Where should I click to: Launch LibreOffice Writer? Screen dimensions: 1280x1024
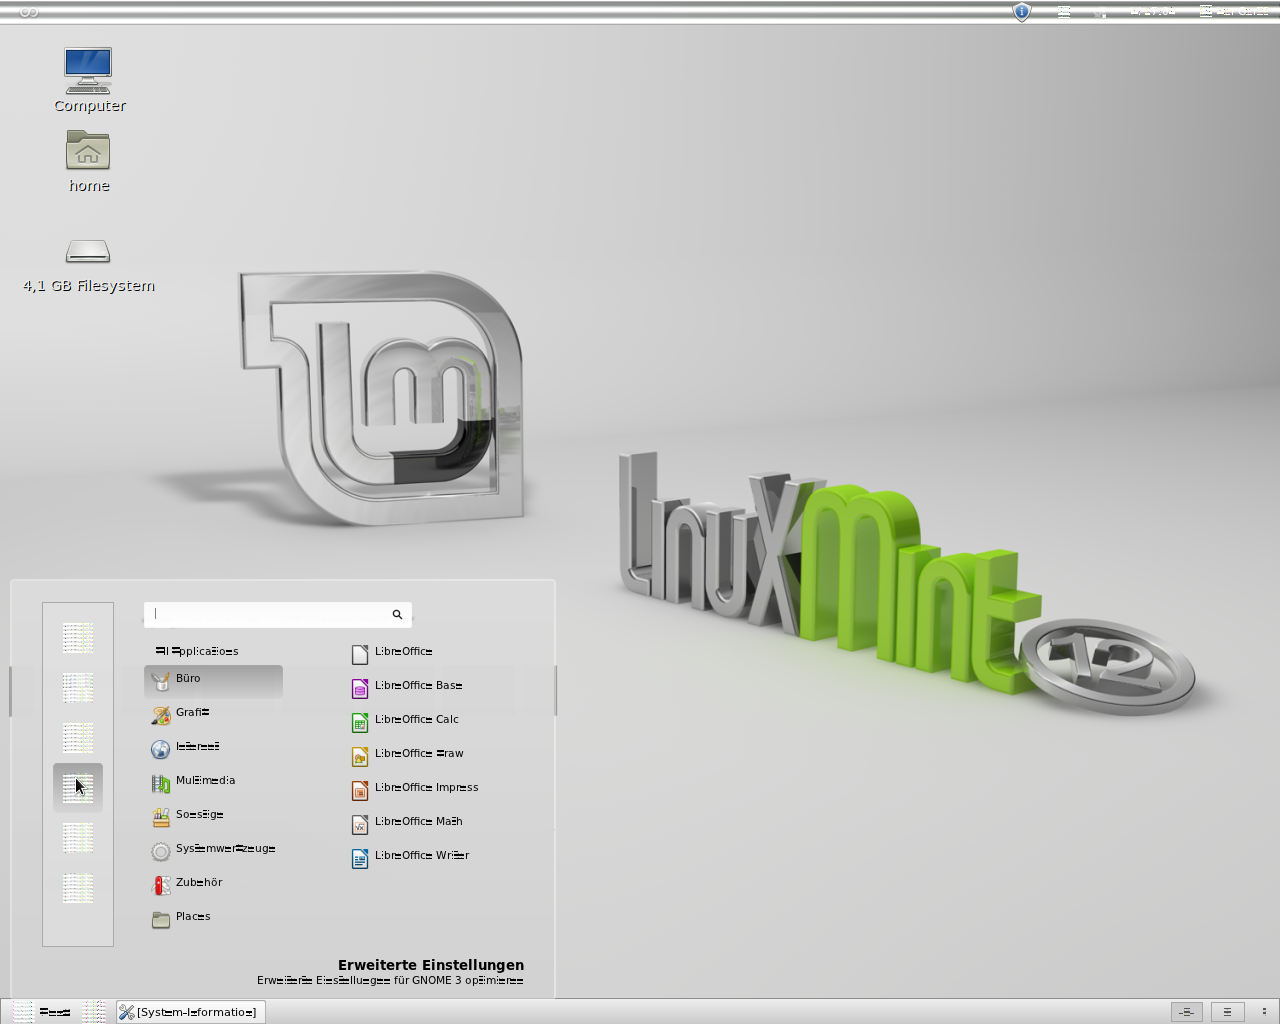tap(410, 858)
